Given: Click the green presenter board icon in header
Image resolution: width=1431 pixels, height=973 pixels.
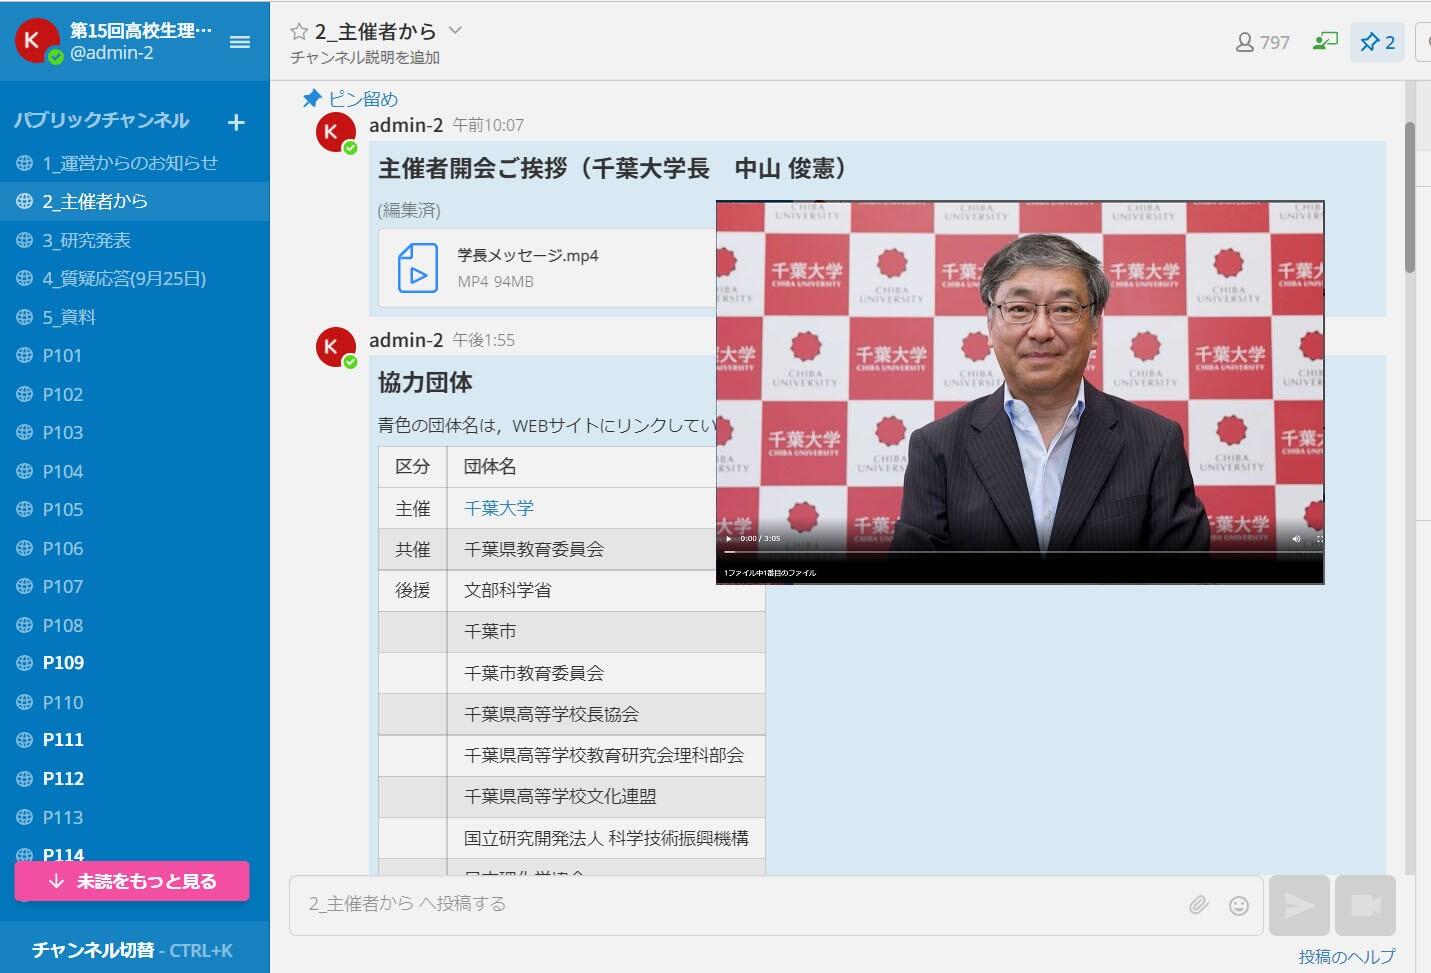Looking at the screenshot, I should click(1325, 42).
